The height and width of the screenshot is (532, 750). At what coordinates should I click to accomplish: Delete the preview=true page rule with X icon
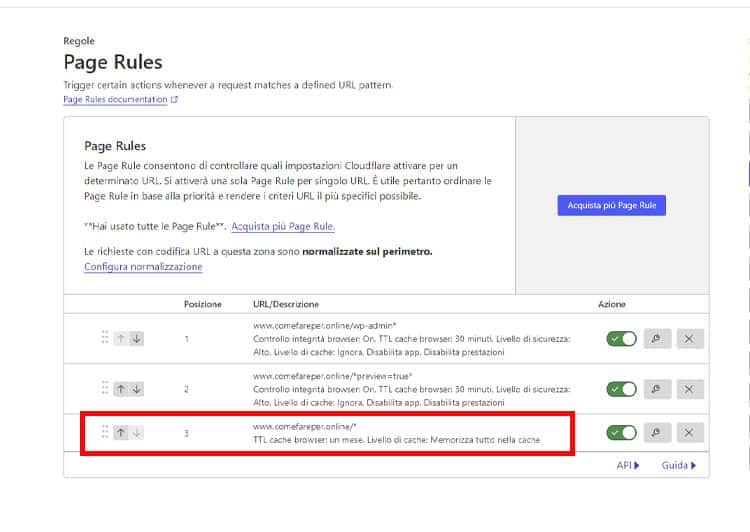689,388
